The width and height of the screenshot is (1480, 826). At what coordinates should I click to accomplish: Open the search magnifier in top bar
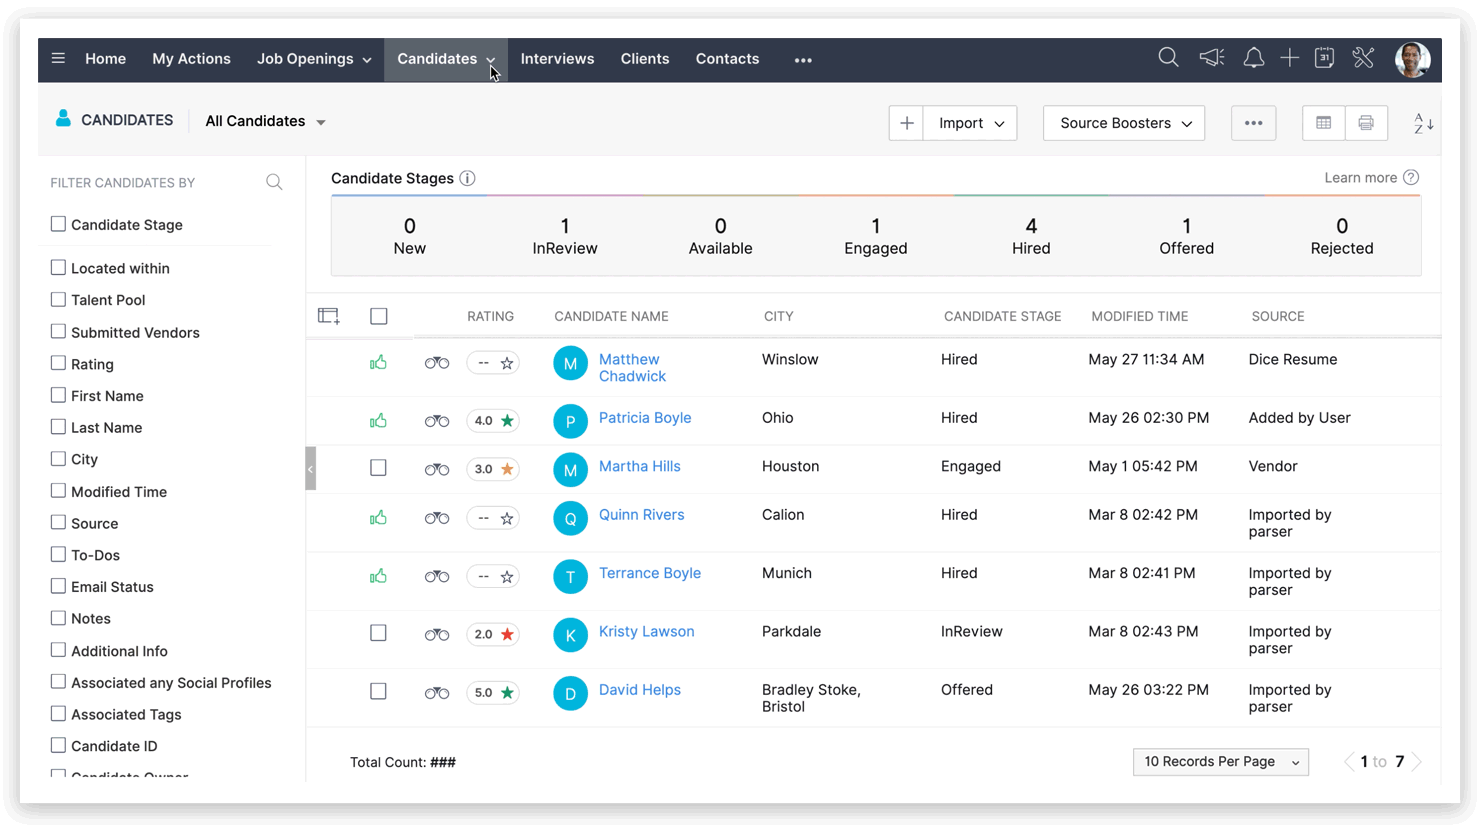click(x=1167, y=58)
